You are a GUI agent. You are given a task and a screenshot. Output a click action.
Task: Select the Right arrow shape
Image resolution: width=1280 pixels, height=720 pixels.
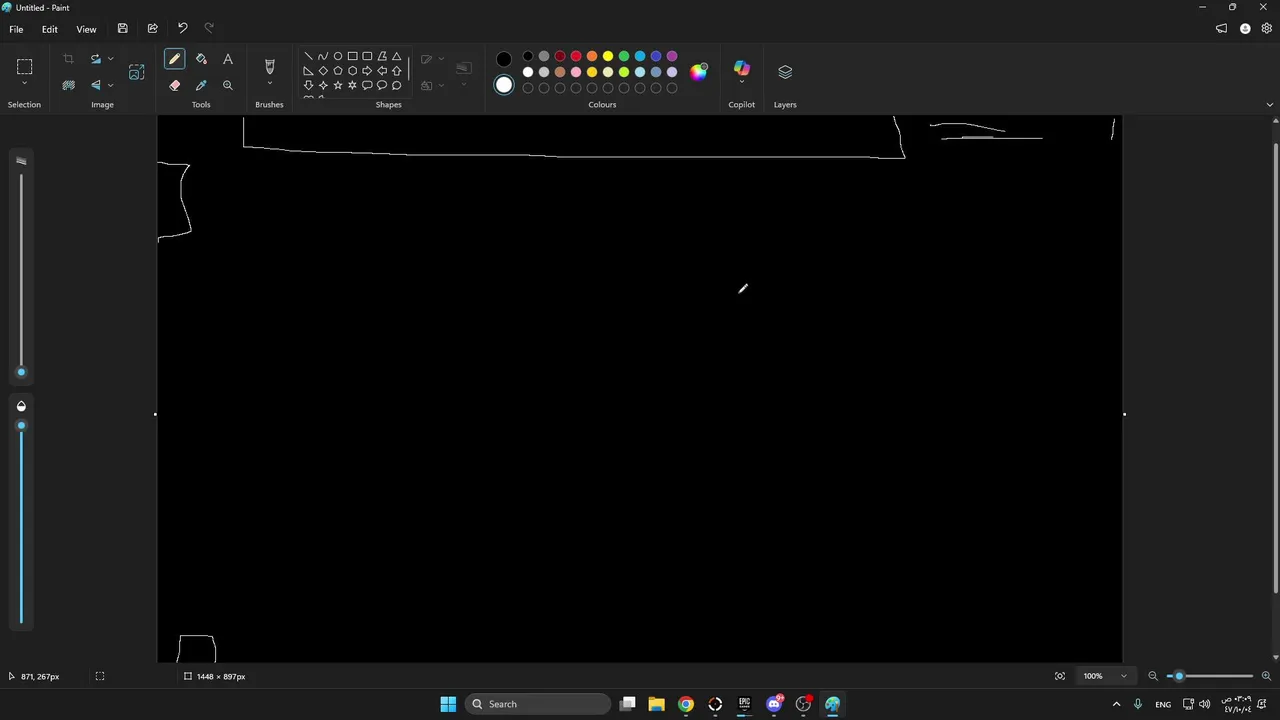coord(367,71)
